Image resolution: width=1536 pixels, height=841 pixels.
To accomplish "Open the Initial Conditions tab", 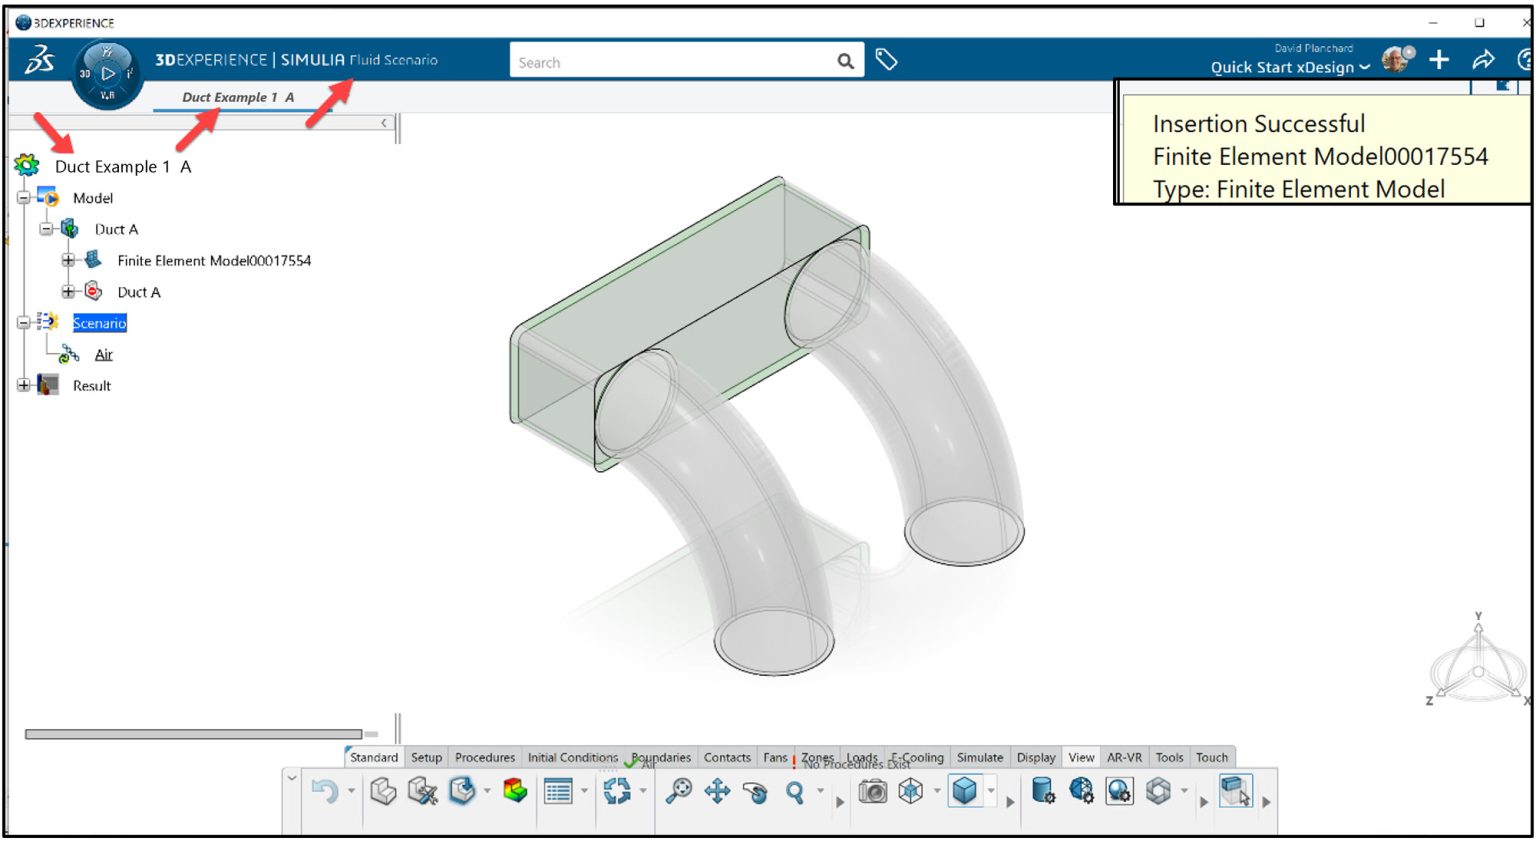I will click(572, 757).
